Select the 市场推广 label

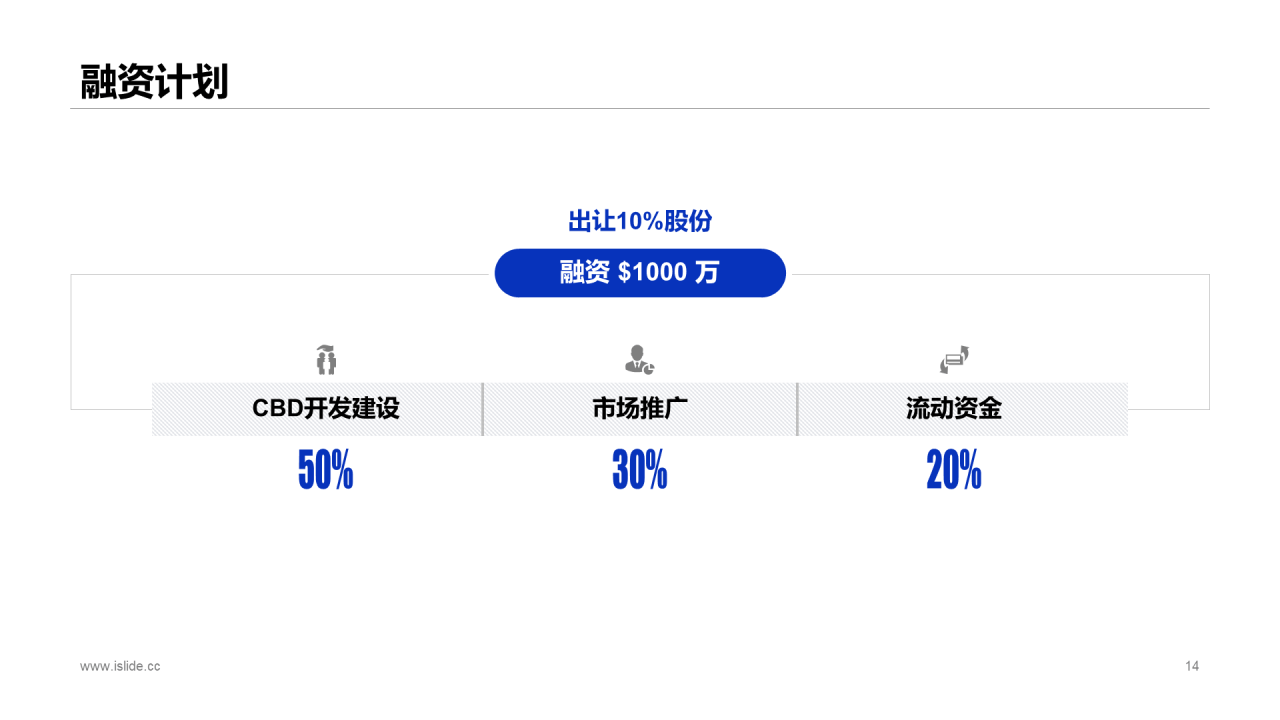640,409
